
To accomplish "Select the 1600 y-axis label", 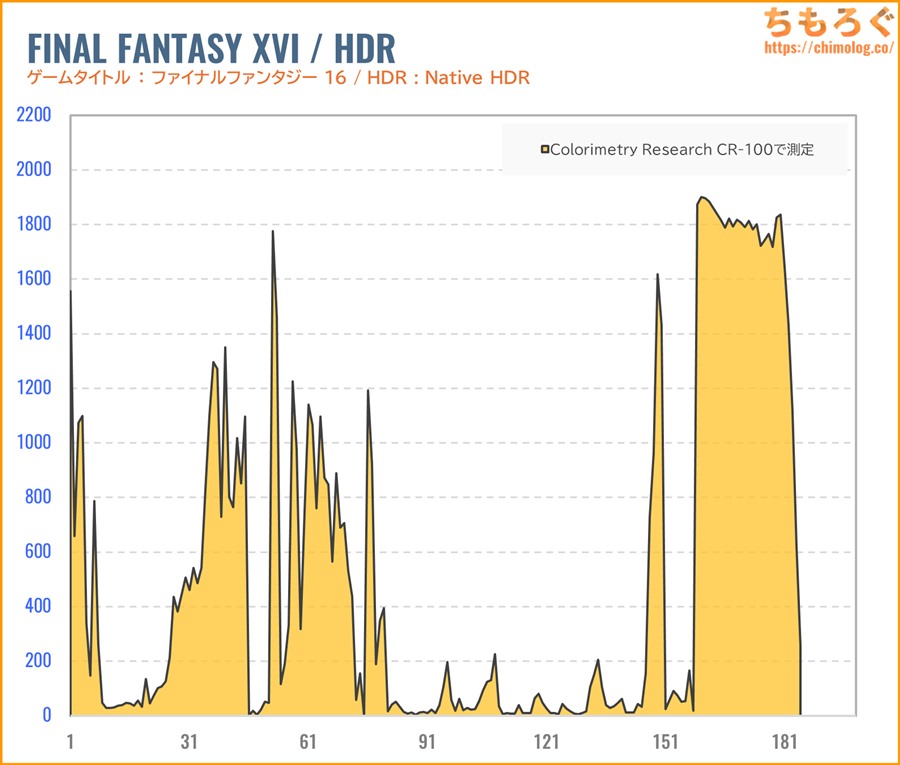I will [x=33, y=279].
